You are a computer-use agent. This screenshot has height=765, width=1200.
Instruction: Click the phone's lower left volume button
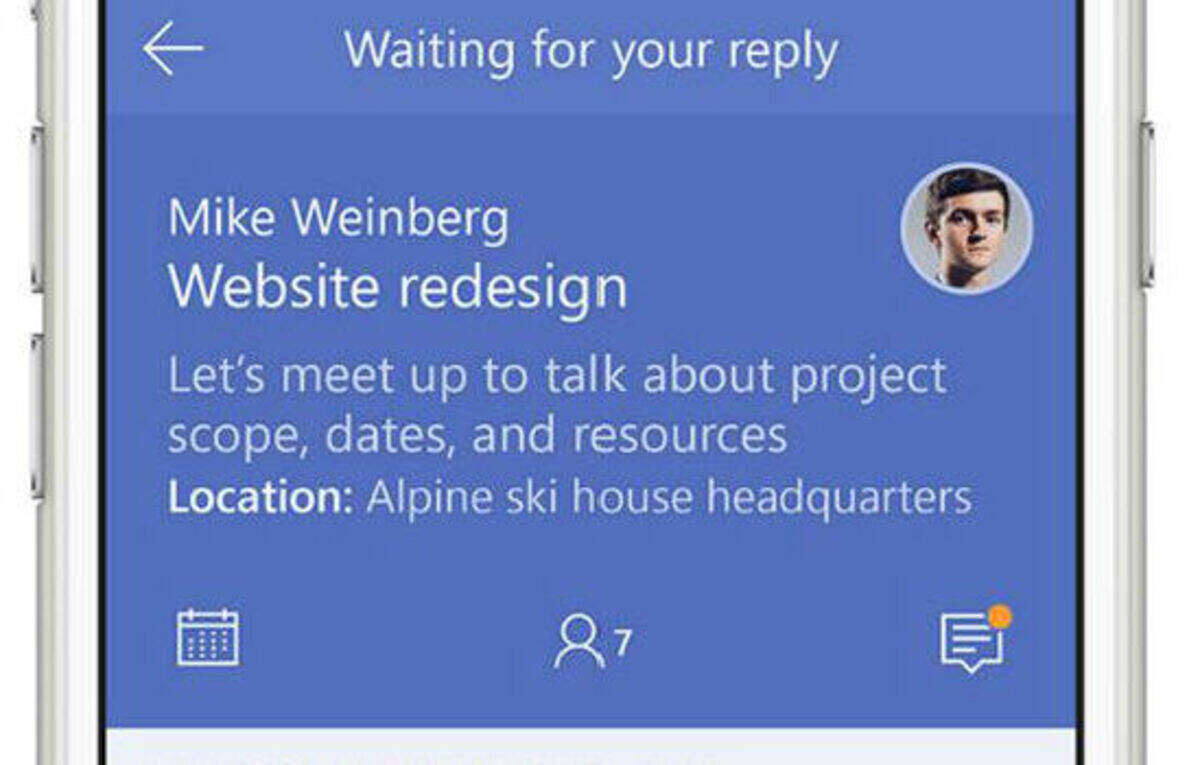coord(37,416)
